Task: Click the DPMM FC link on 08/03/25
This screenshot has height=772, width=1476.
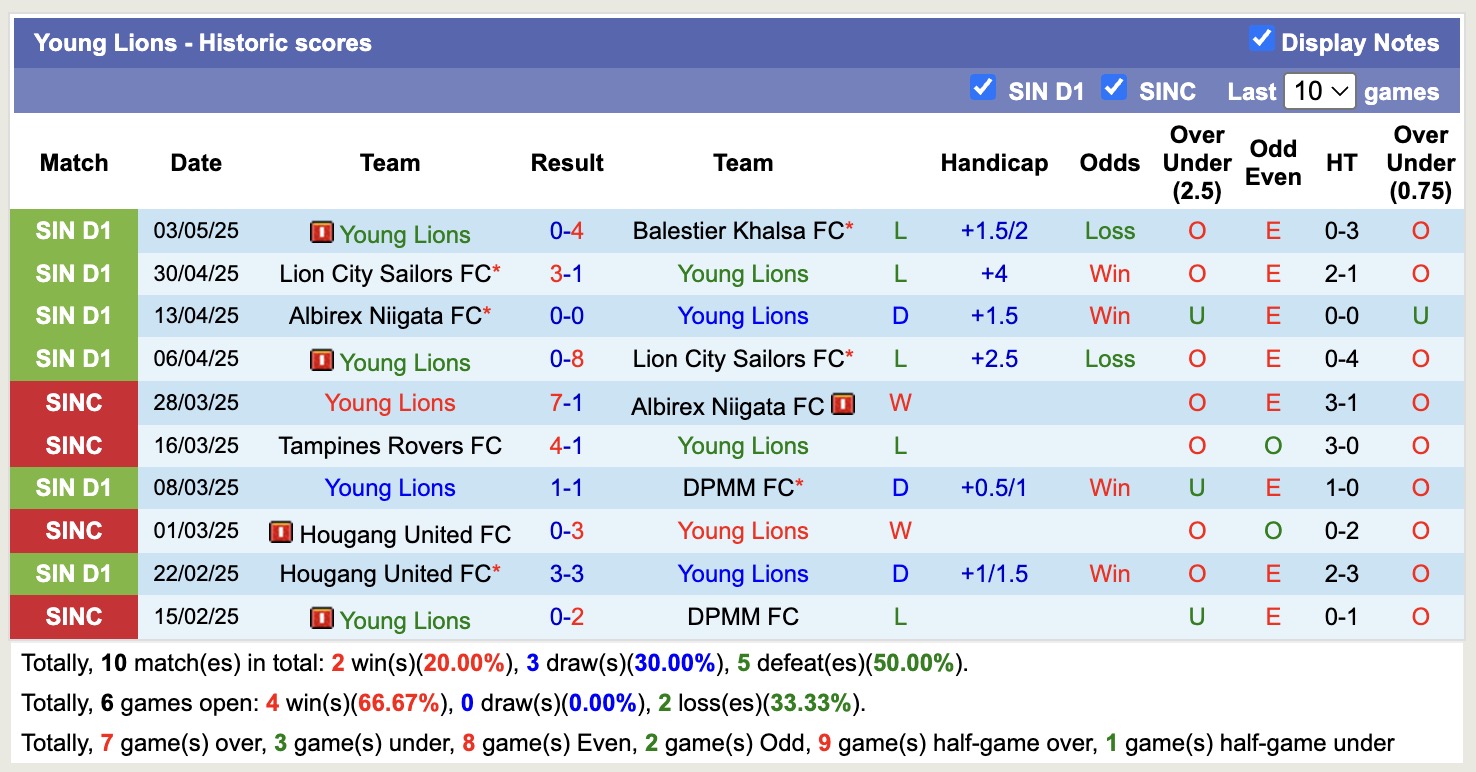Action: (737, 488)
